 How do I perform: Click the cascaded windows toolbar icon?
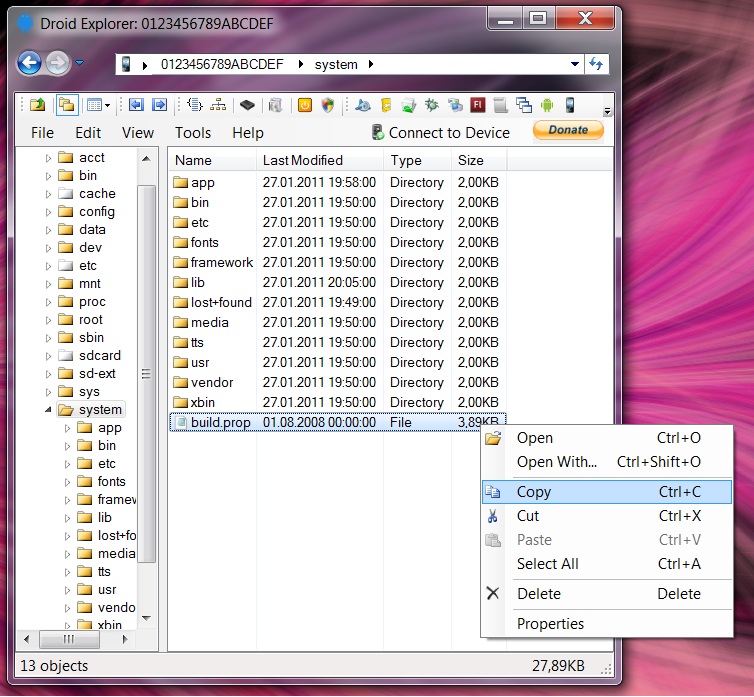point(524,104)
